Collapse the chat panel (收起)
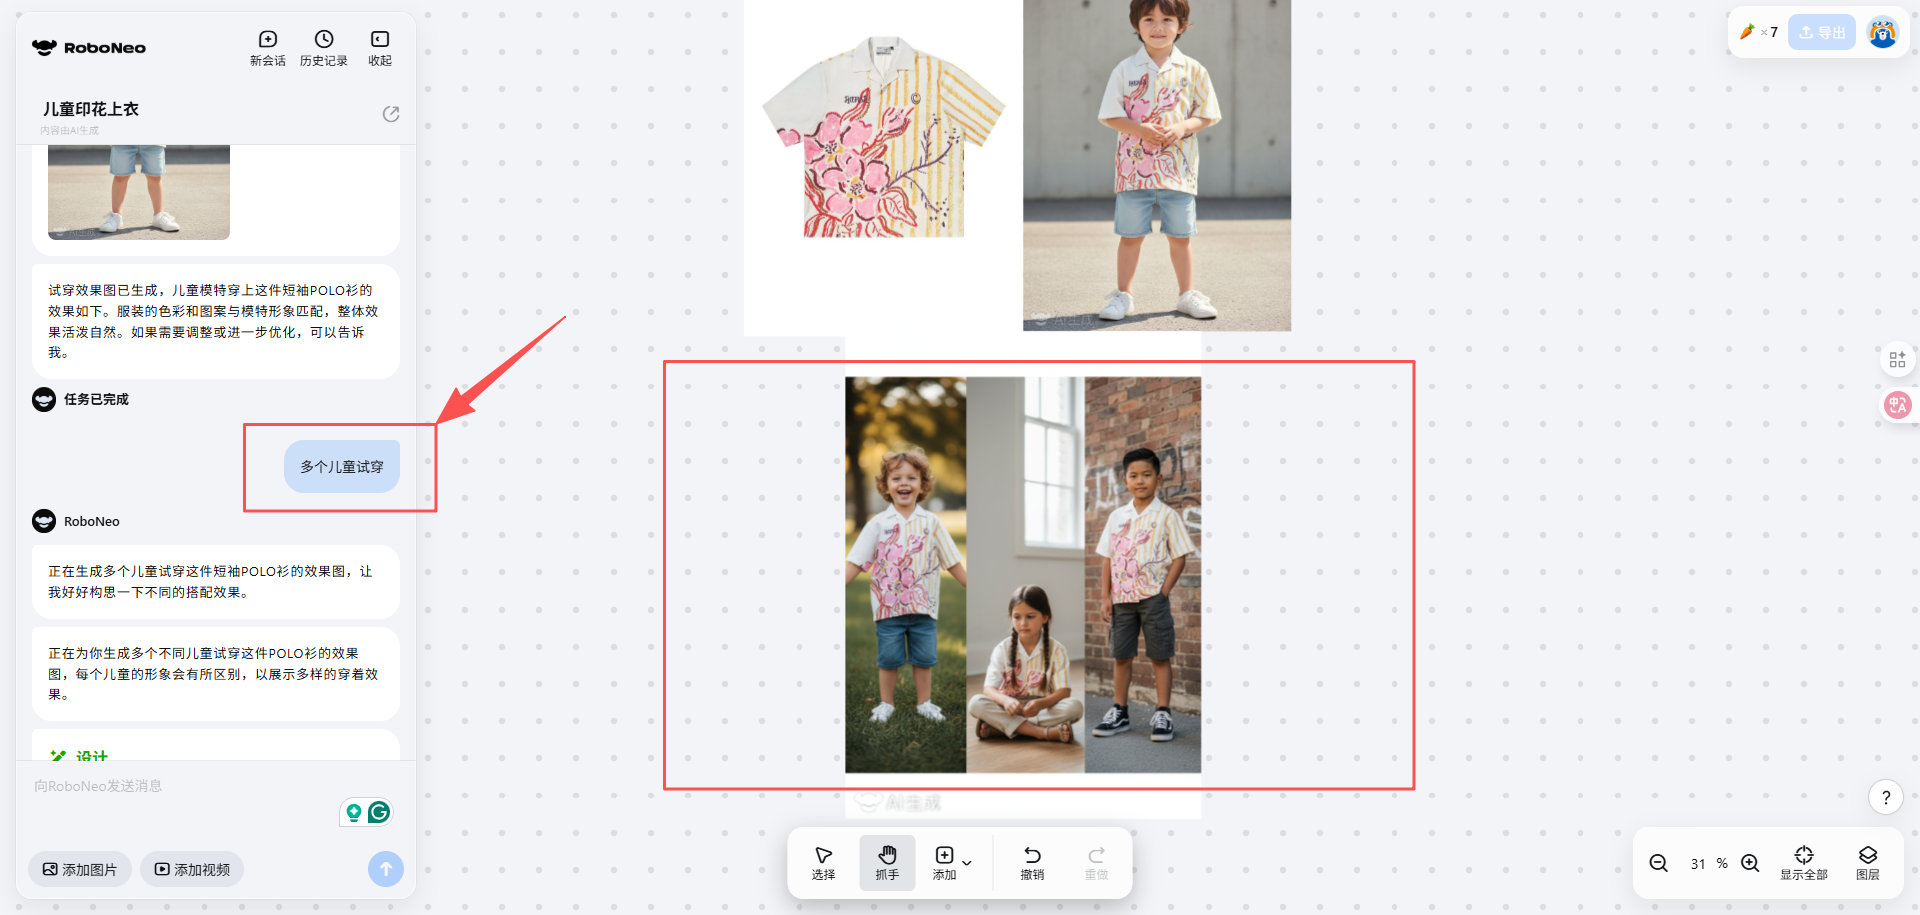 [x=379, y=47]
